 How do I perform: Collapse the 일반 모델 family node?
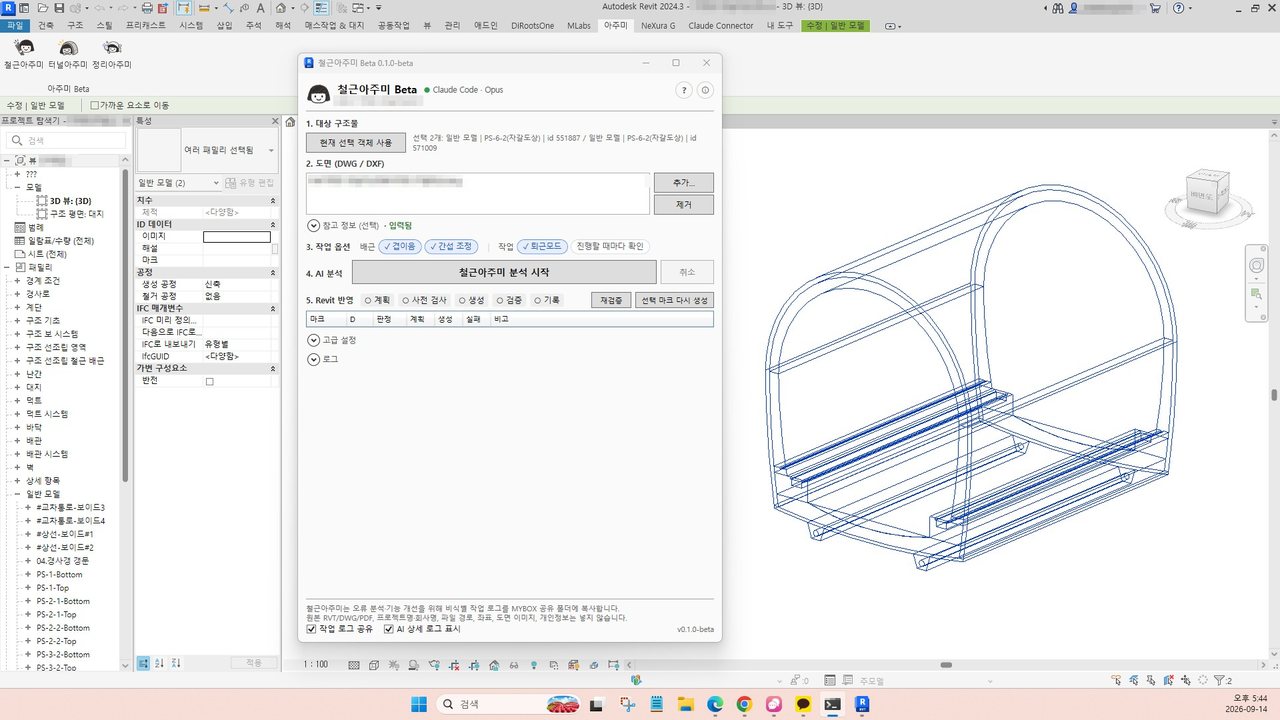pos(16,494)
